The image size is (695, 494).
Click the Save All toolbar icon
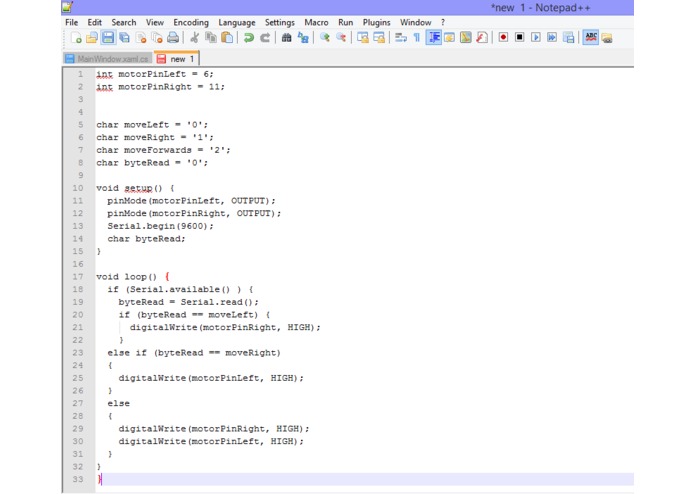(125, 38)
